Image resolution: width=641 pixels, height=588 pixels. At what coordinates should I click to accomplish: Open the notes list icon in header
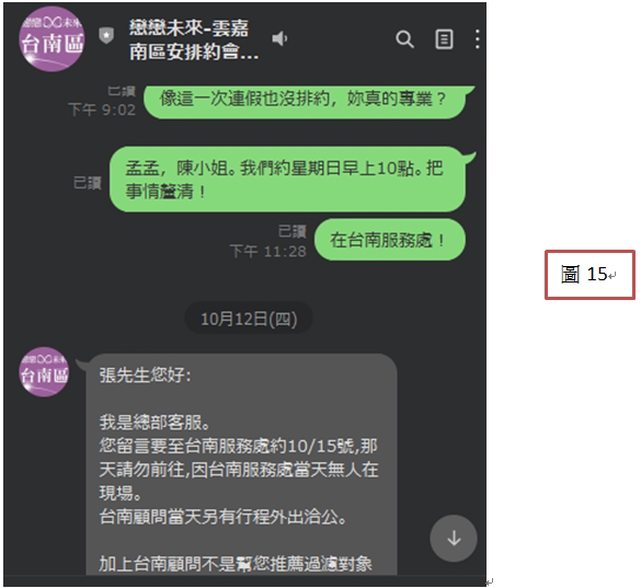tap(444, 40)
